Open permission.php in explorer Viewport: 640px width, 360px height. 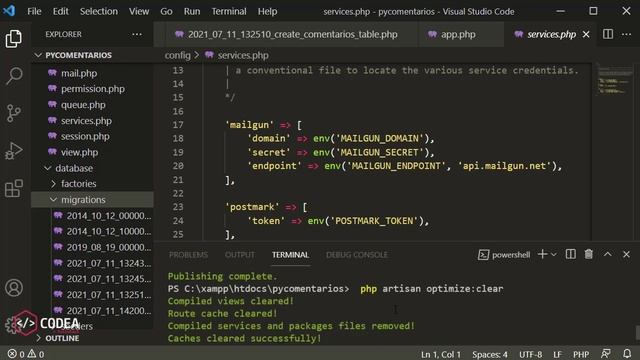(92, 89)
